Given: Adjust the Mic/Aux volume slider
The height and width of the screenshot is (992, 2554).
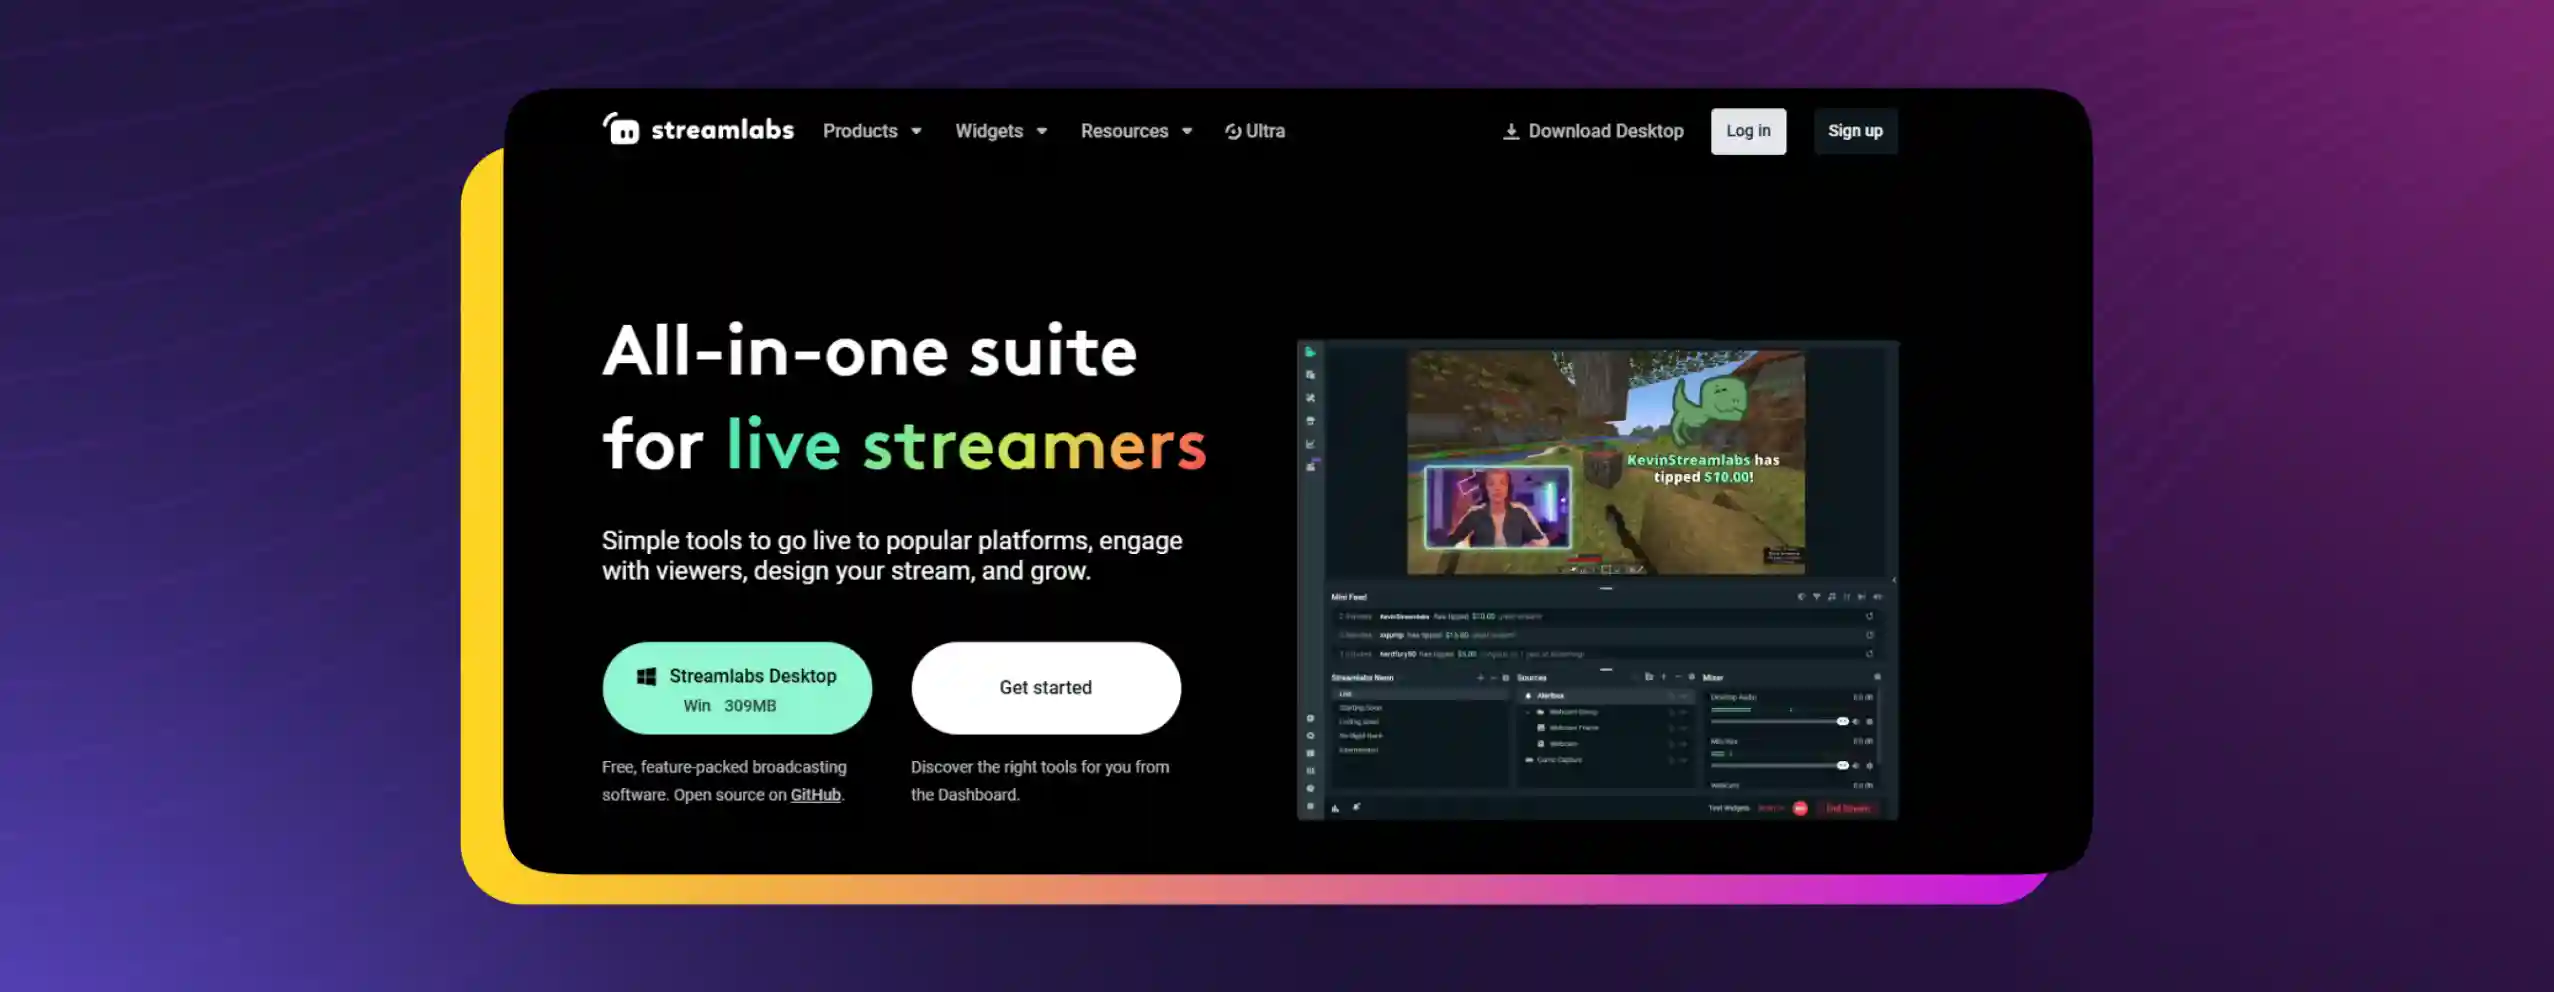Looking at the screenshot, I should click(x=1780, y=766).
